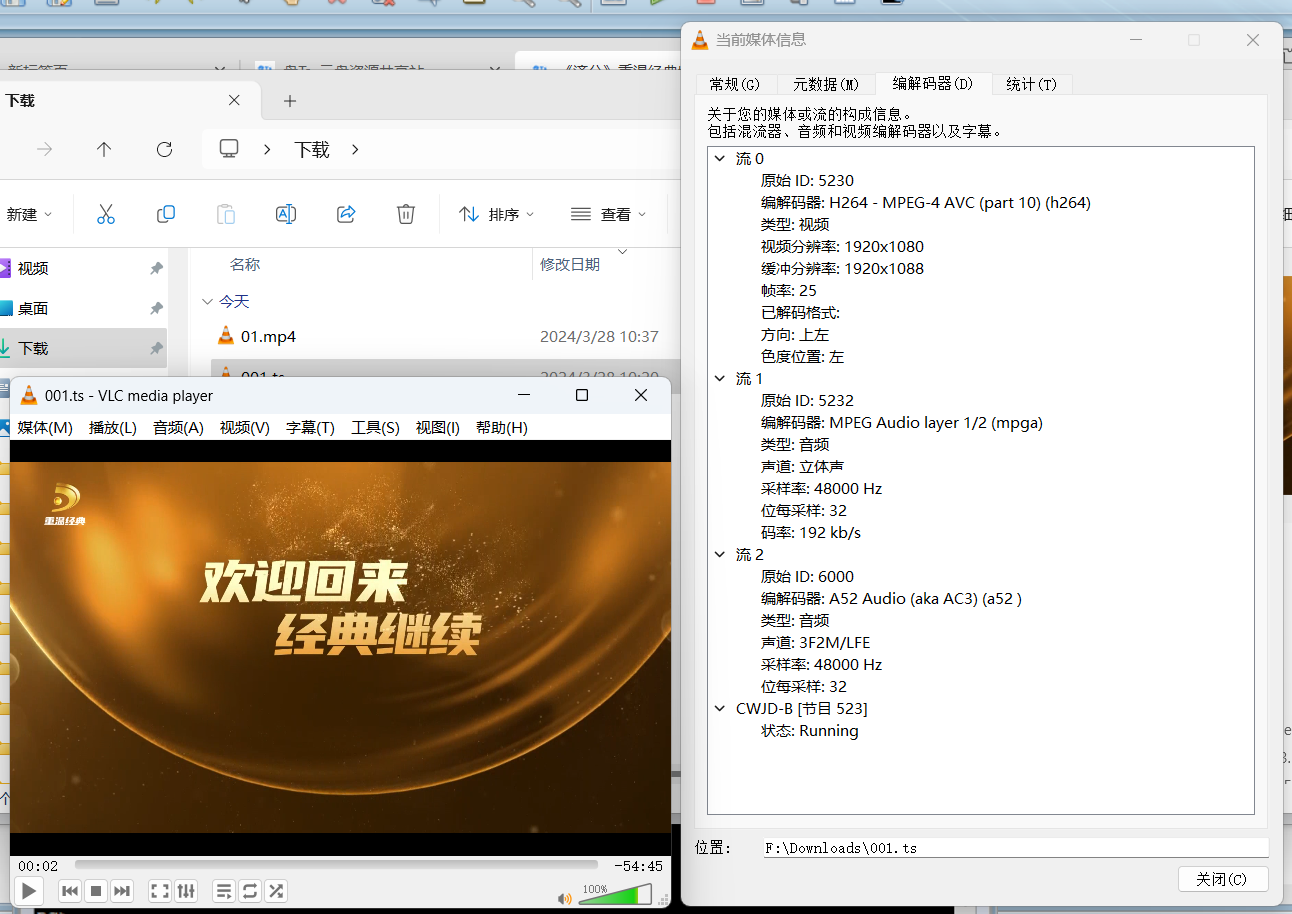The height and width of the screenshot is (914, 1292).
Task: Jump to previous media in VLC
Action: (70, 891)
